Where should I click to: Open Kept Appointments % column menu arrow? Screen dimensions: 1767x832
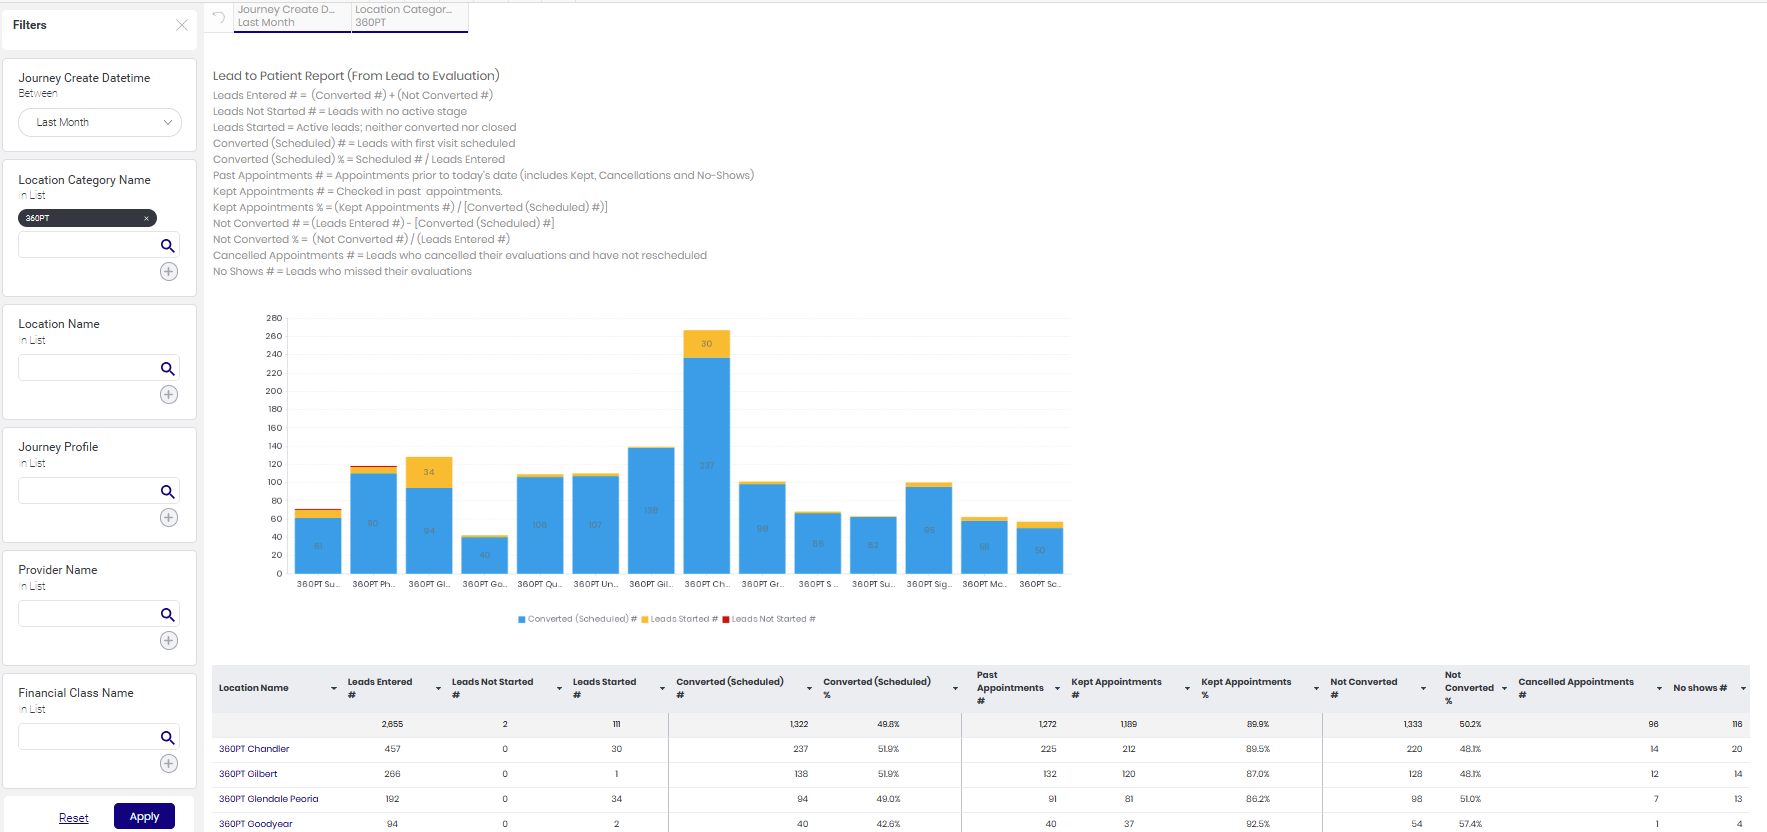tap(1316, 688)
